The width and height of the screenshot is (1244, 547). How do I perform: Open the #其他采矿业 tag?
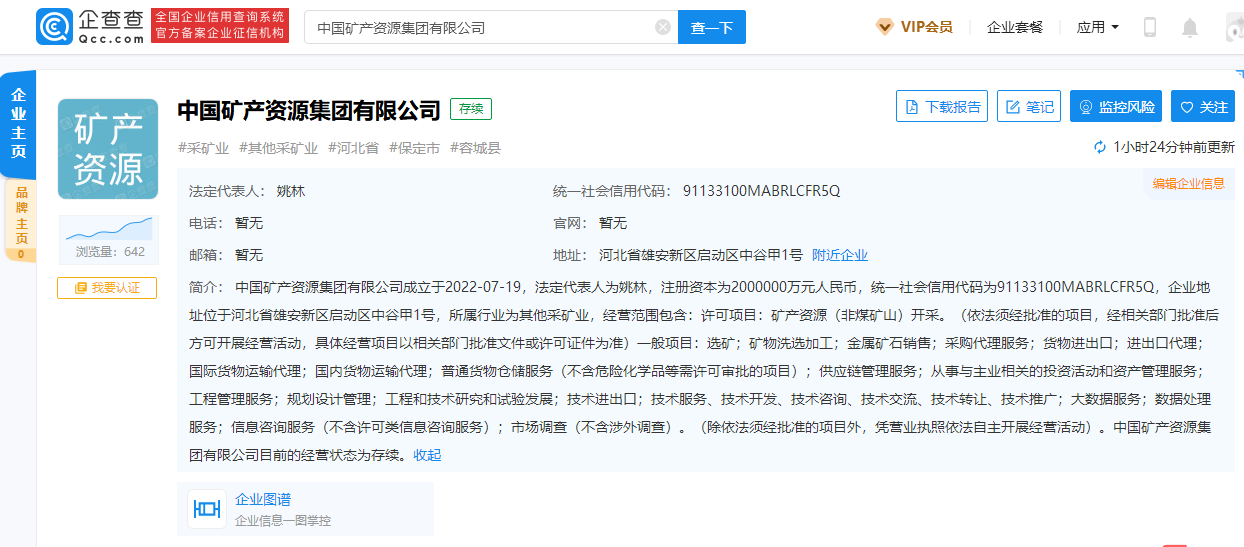(278, 148)
